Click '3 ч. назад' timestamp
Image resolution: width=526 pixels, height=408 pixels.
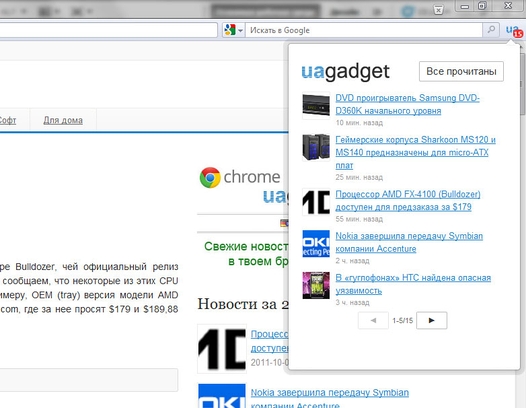[x=352, y=302]
